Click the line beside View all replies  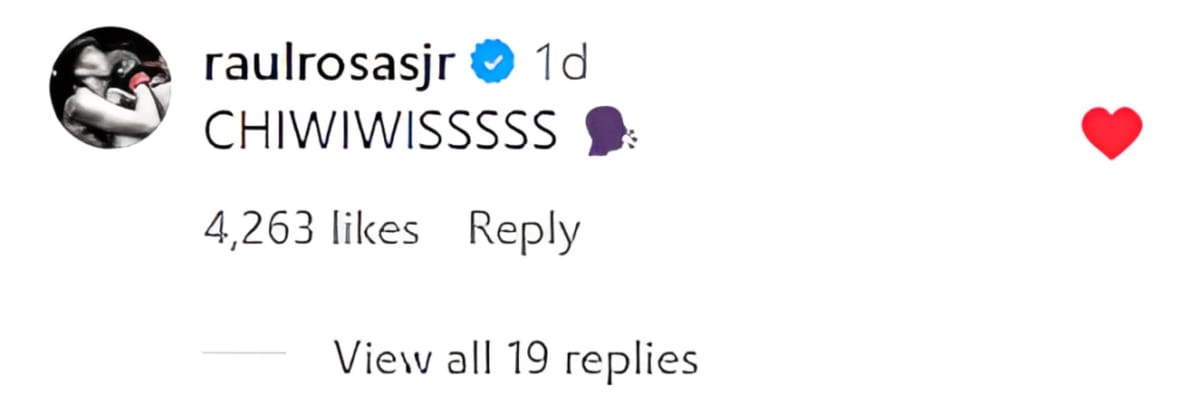coord(244,356)
